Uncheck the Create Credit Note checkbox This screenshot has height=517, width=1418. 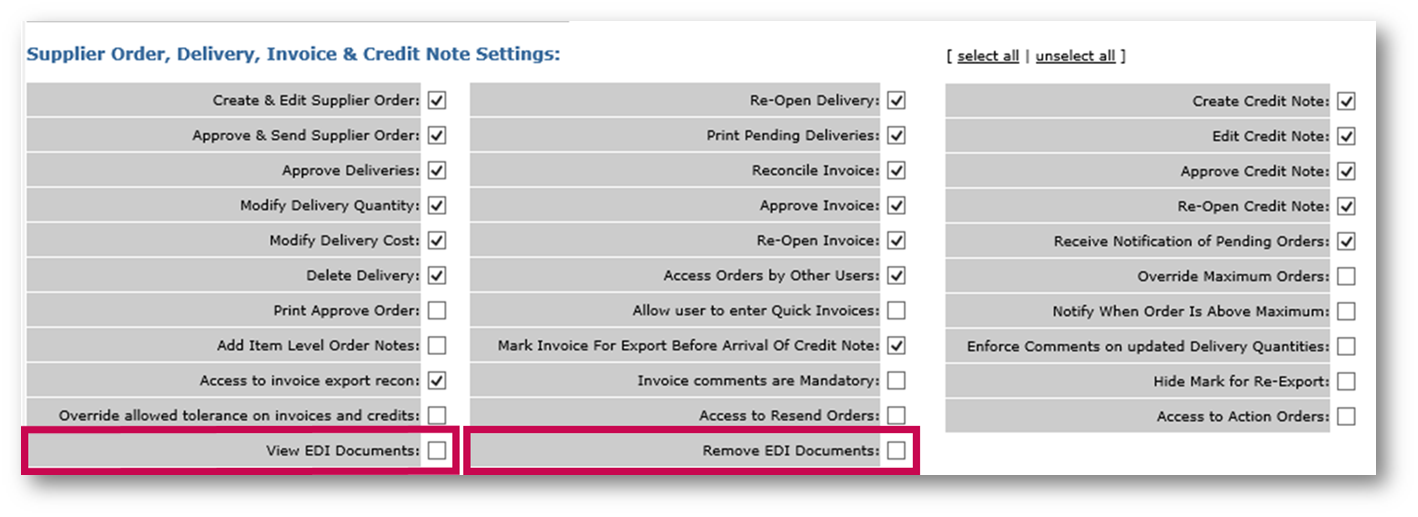(1346, 101)
